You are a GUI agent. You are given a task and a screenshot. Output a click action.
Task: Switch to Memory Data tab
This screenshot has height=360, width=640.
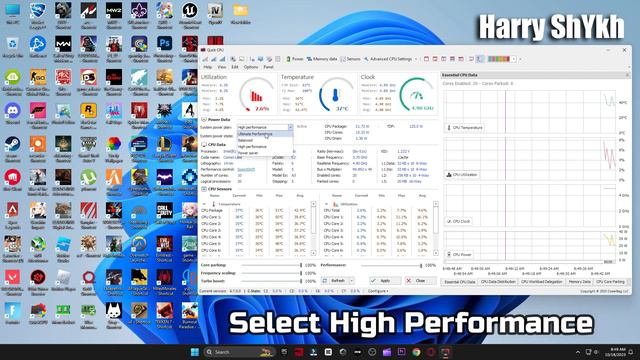579,282
